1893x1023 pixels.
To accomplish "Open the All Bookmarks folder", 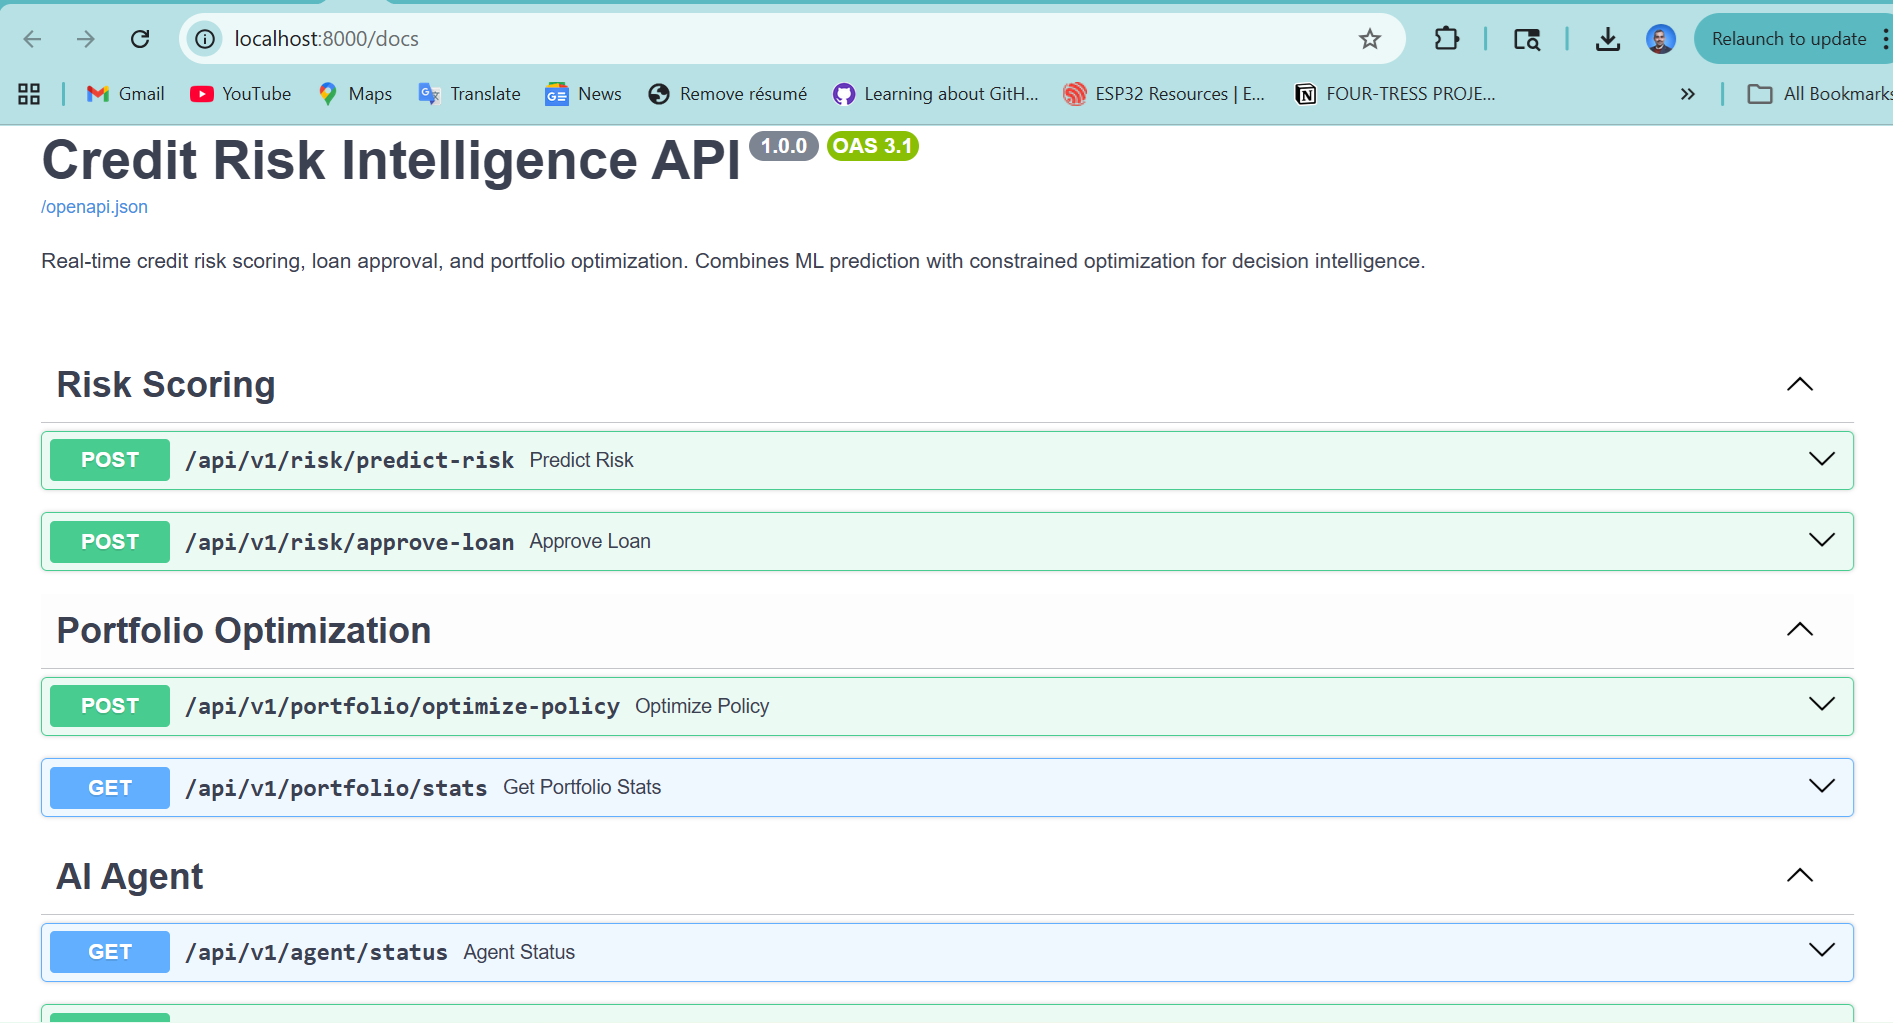I will [1820, 94].
